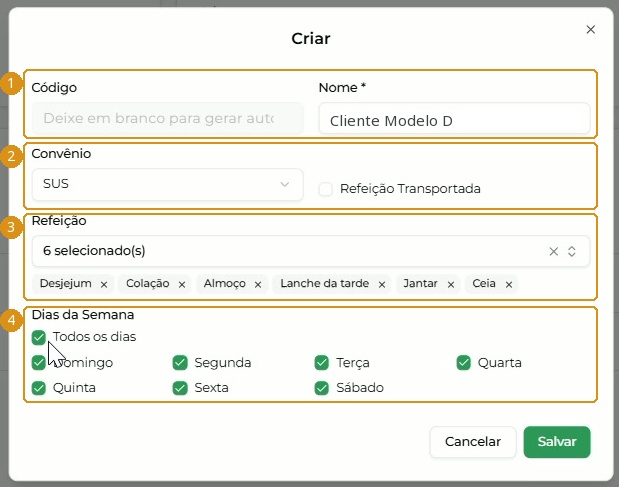Expand the Refeição multi-select arrows
This screenshot has width=619, height=487.
click(x=572, y=251)
